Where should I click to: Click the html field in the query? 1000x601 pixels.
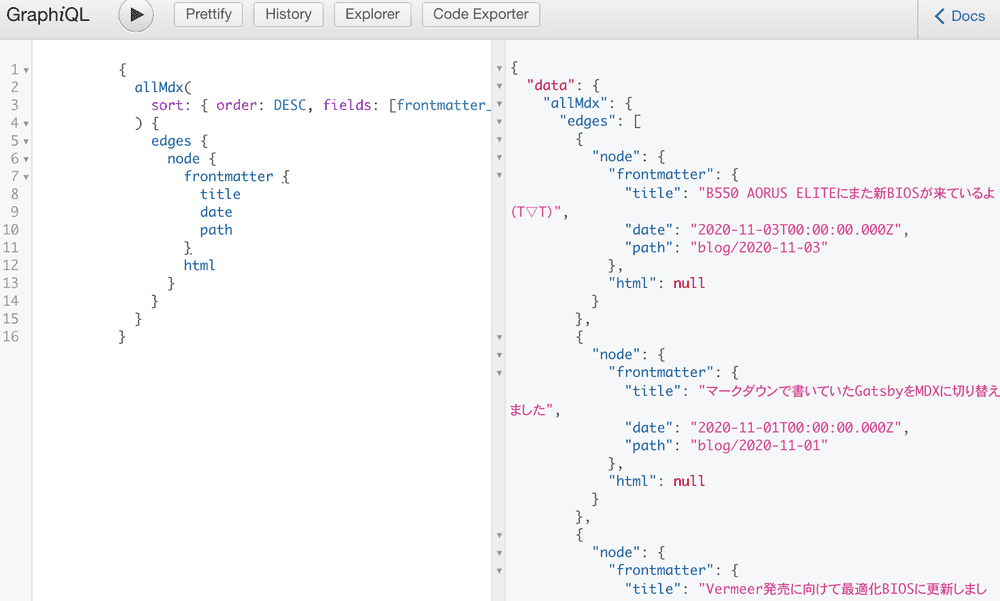coord(200,265)
